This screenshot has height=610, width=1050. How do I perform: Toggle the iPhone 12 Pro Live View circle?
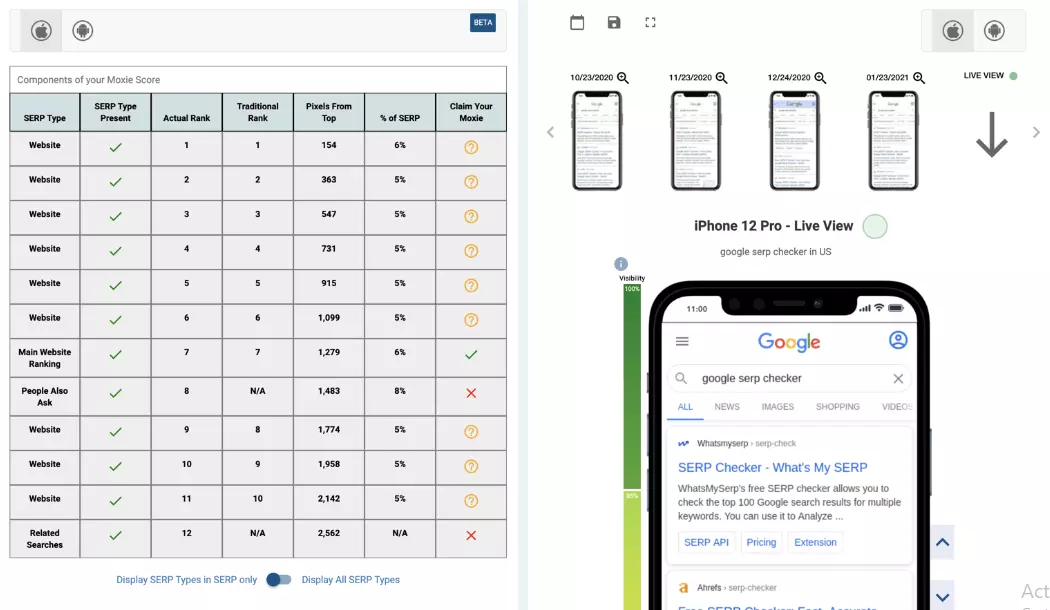point(875,226)
